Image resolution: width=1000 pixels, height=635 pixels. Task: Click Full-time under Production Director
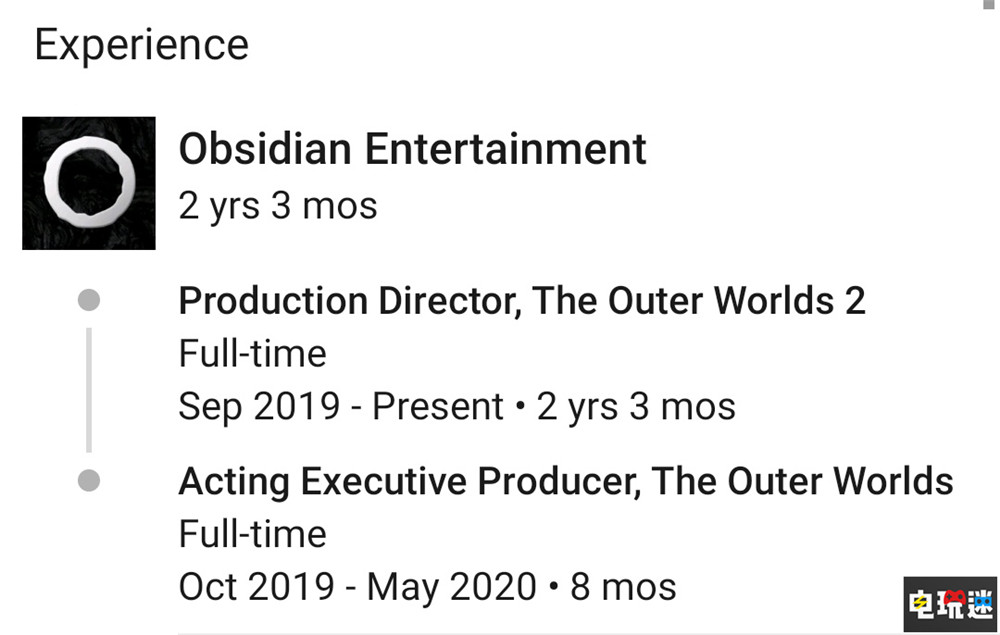(252, 353)
